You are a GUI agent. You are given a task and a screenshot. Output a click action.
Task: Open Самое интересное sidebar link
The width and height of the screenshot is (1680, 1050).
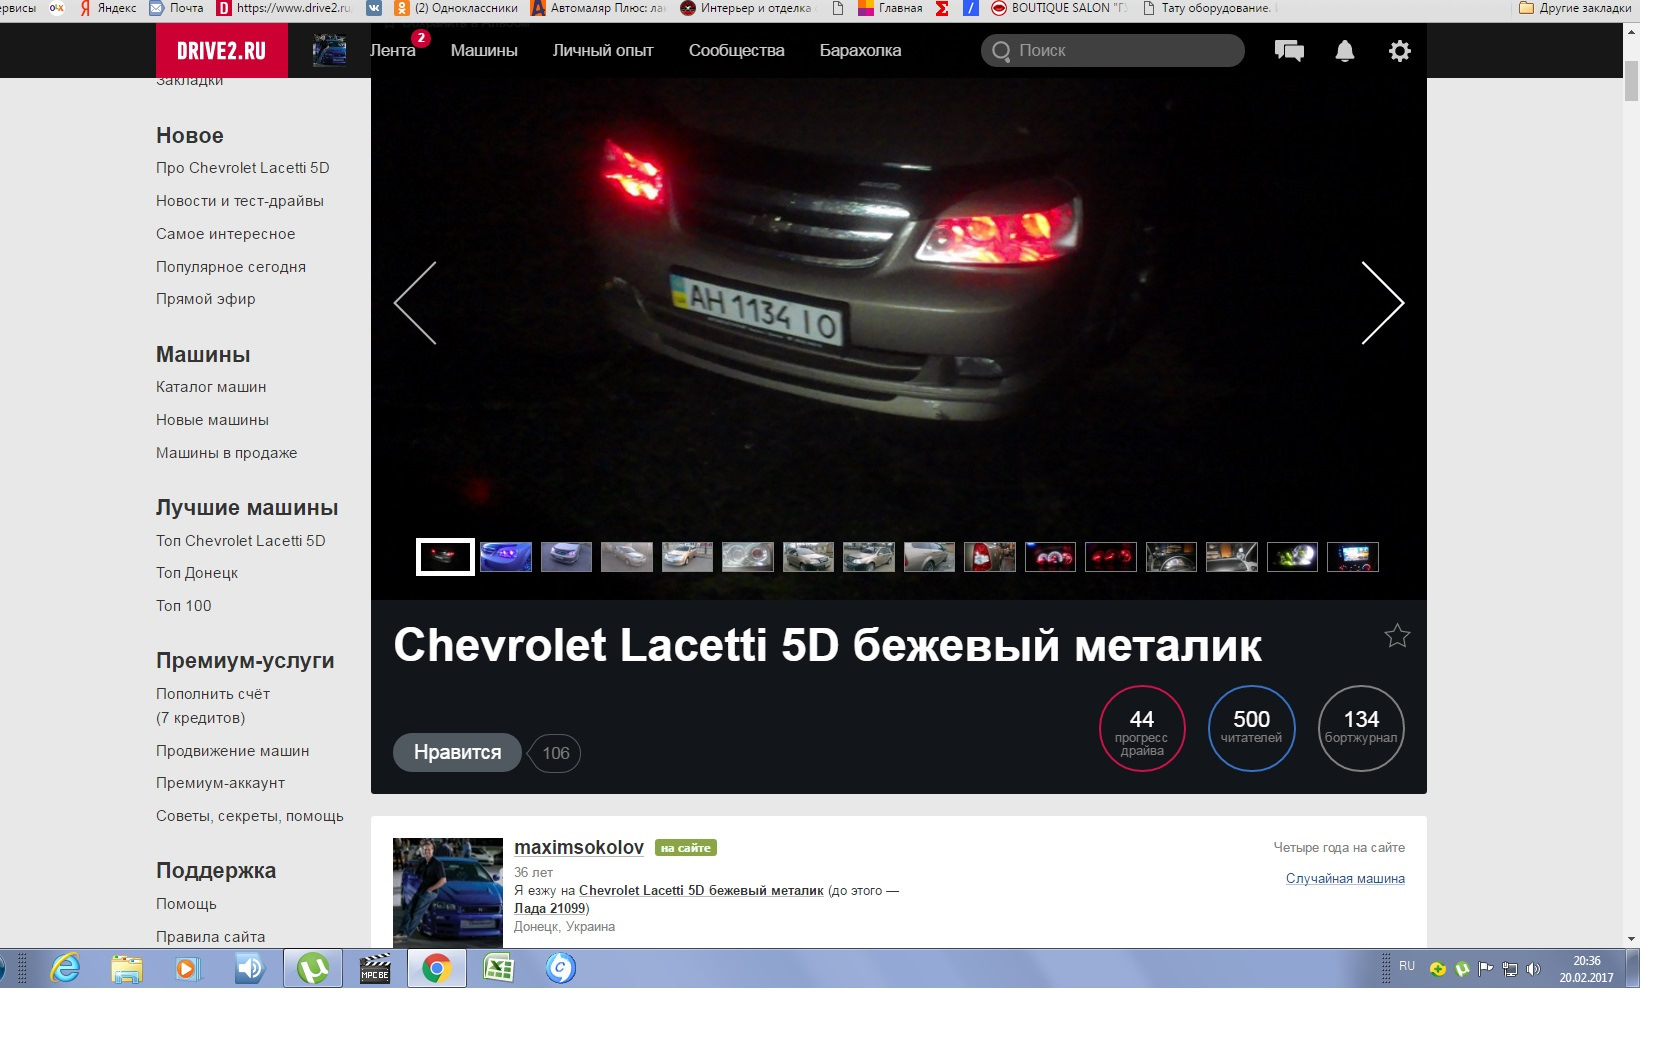pyautogui.click(x=226, y=234)
